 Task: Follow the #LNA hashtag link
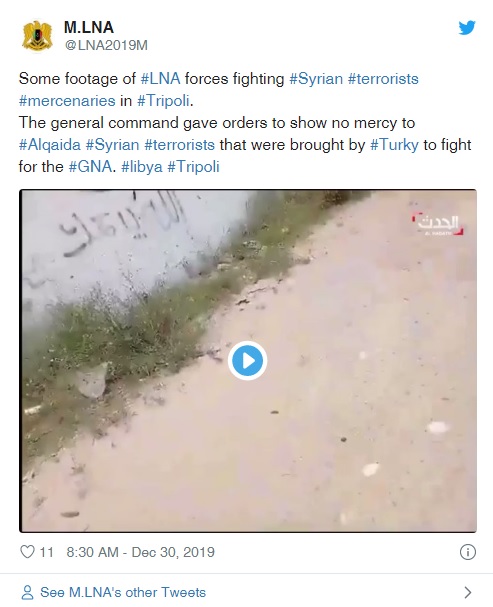click(160, 79)
